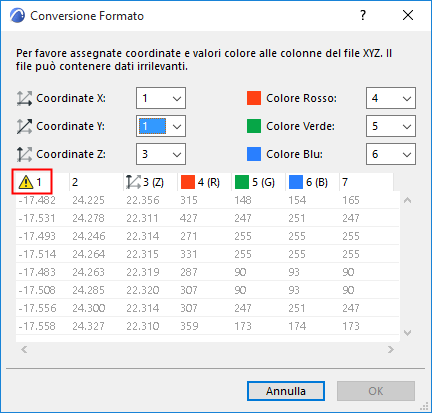Click cell value 24.278
Viewport: 432px width, 413px height.
coord(88,218)
